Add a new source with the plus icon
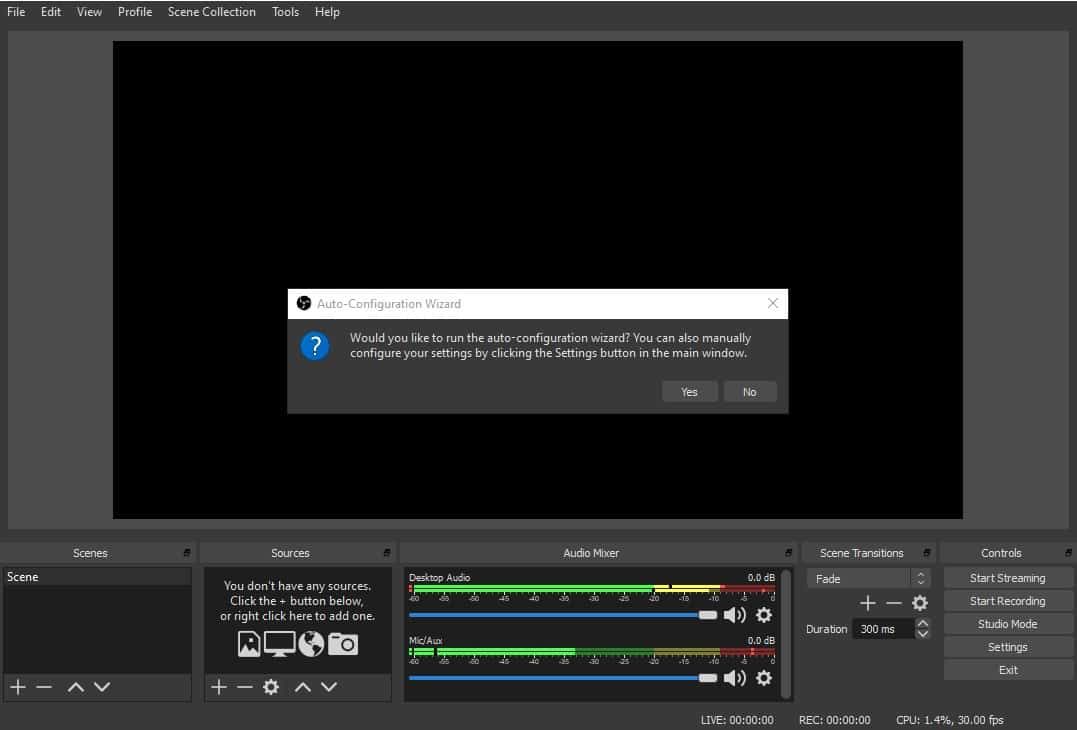Screen dimensions: 1077x730 (218, 687)
